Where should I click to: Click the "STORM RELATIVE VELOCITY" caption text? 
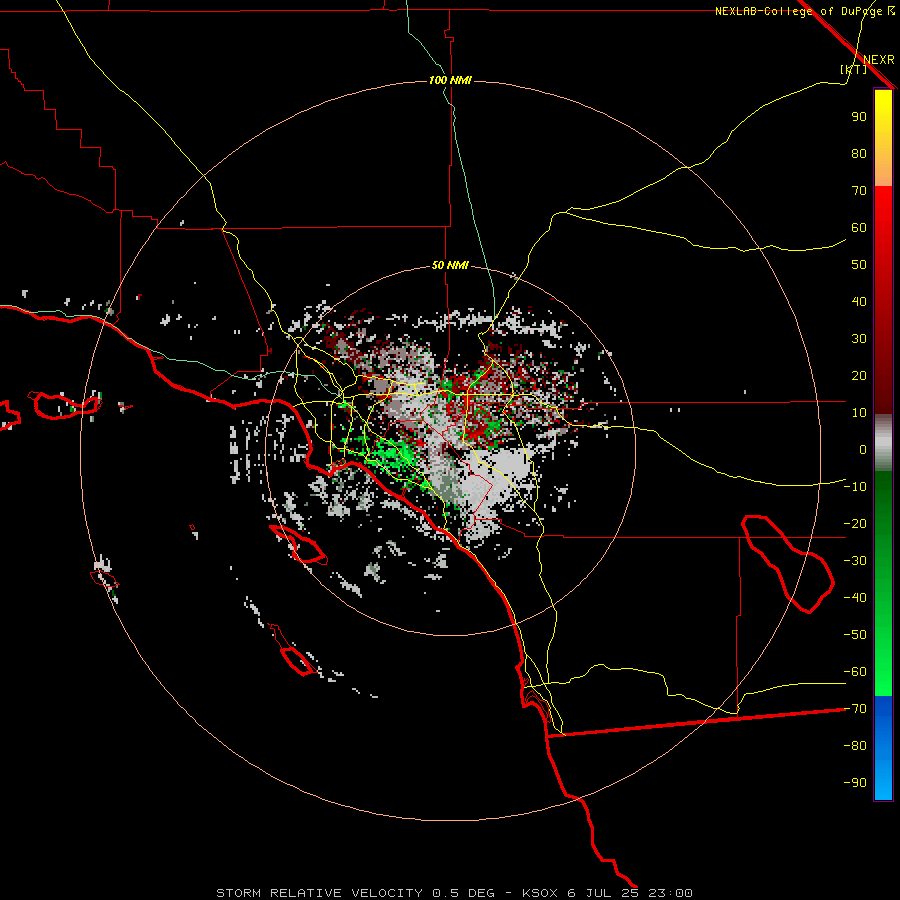coord(319,893)
